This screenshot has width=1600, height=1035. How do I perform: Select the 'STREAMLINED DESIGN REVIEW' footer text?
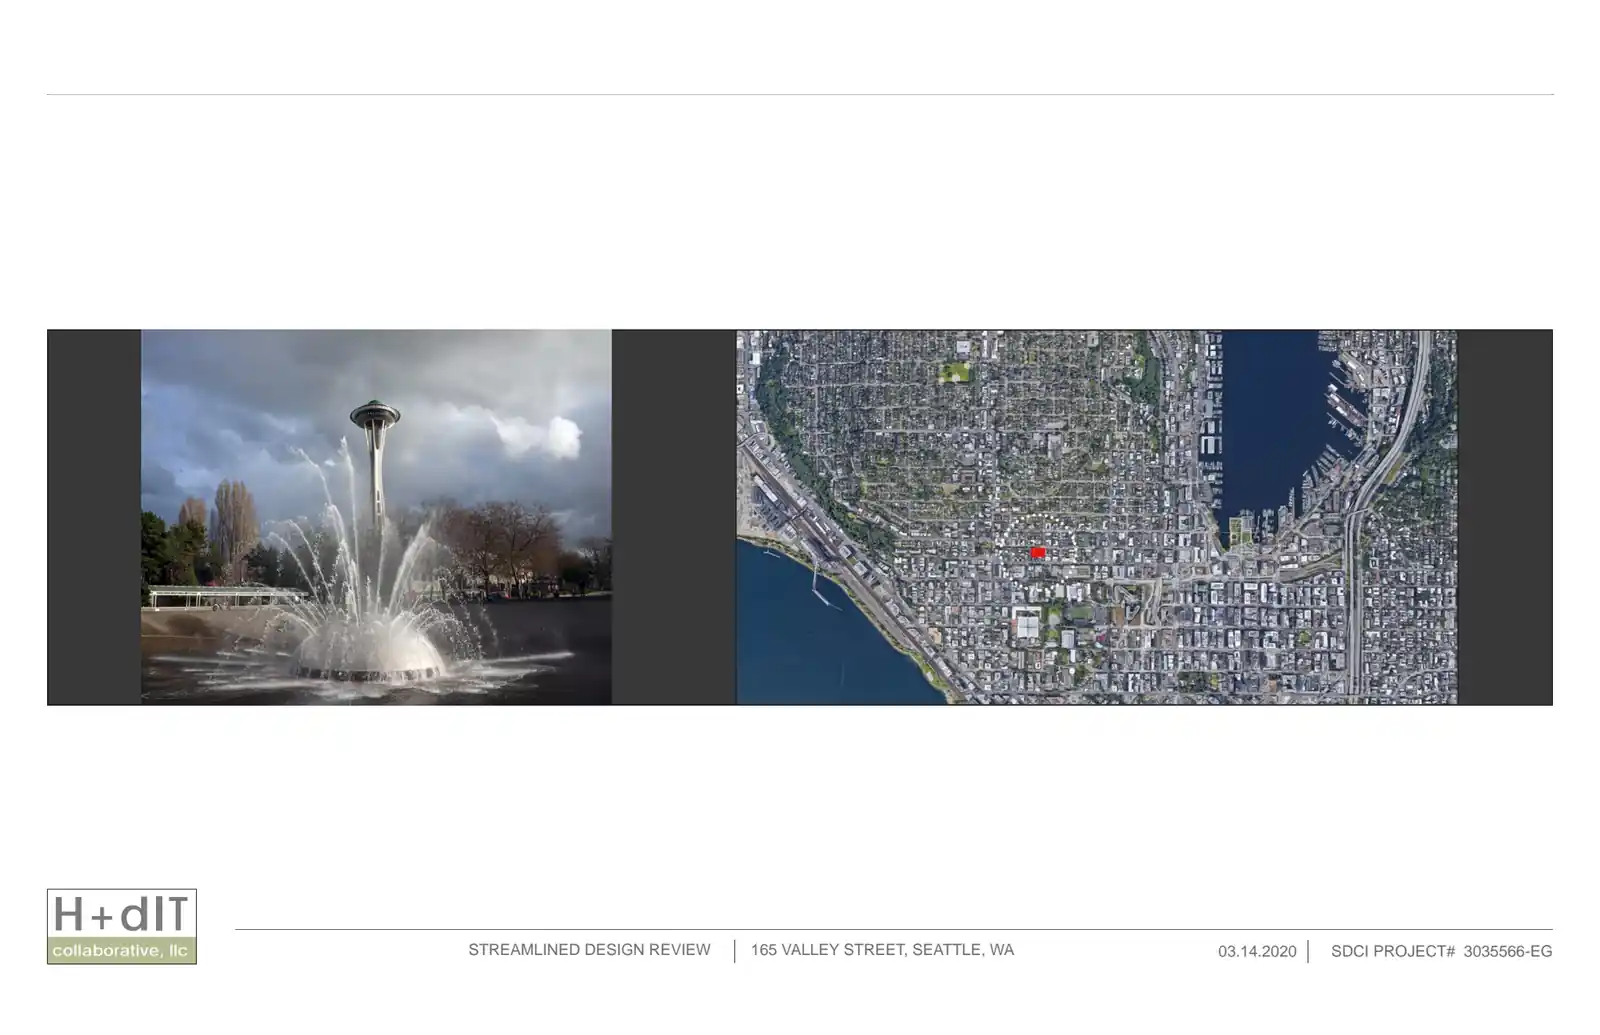click(589, 950)
